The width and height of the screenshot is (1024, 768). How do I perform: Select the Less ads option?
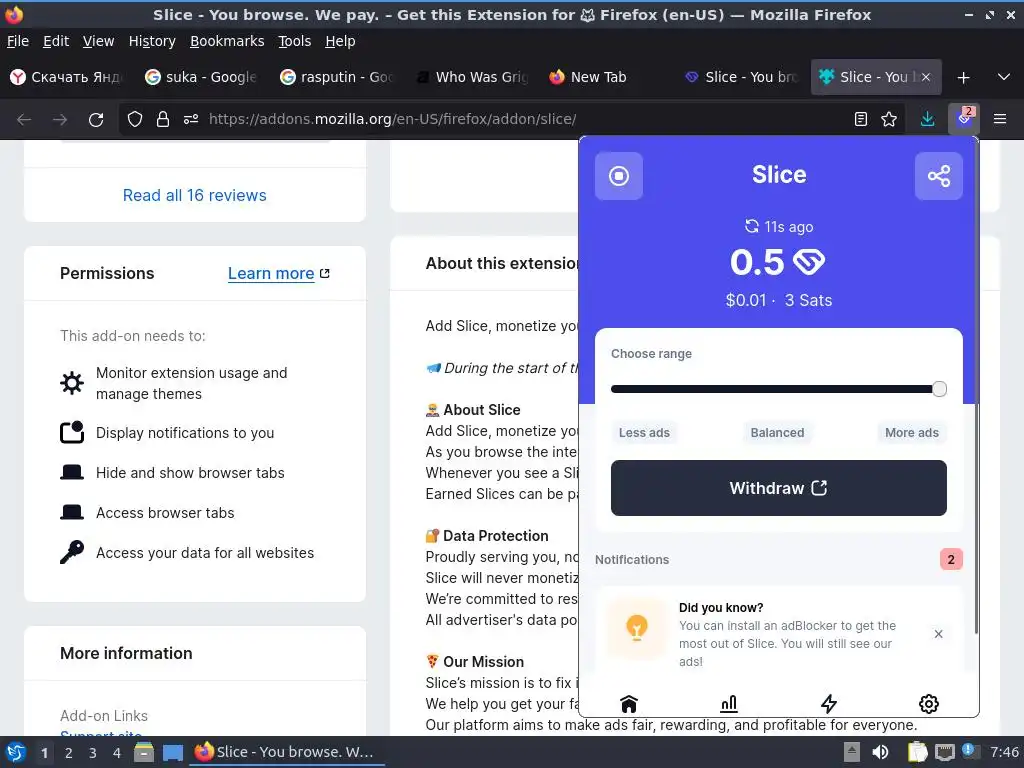point(644,432)
